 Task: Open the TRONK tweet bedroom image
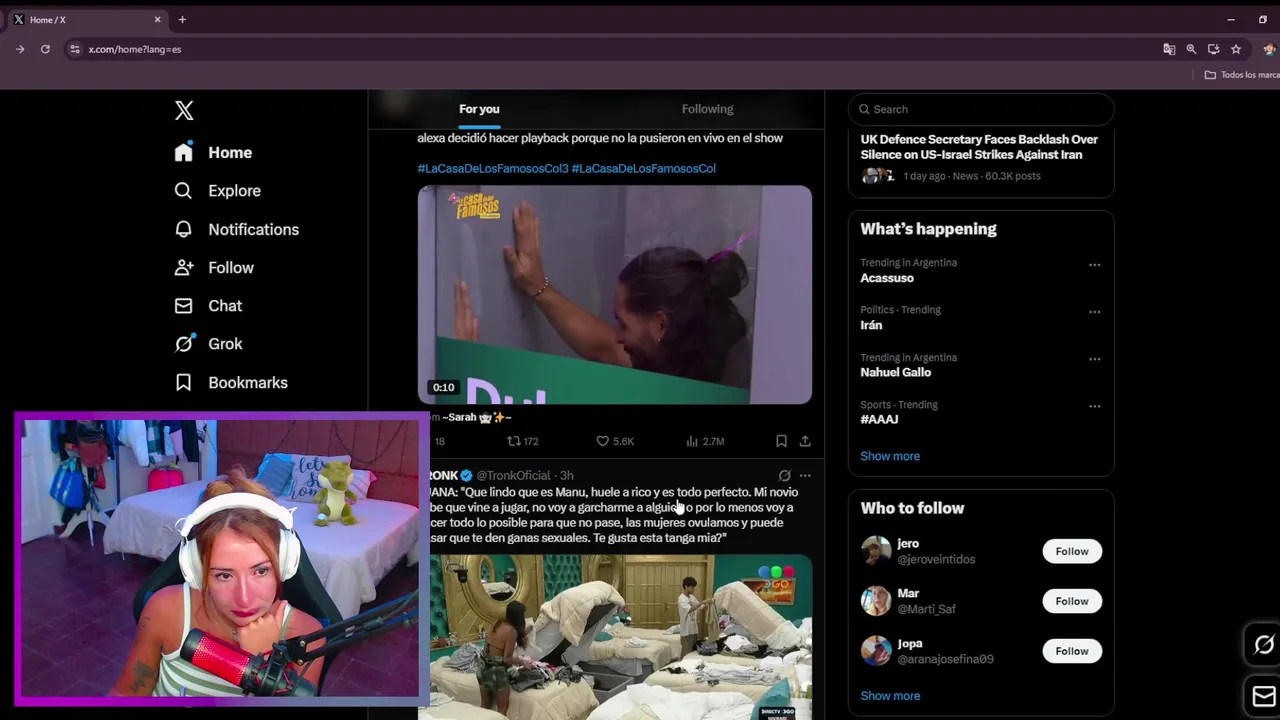point(621,637)
